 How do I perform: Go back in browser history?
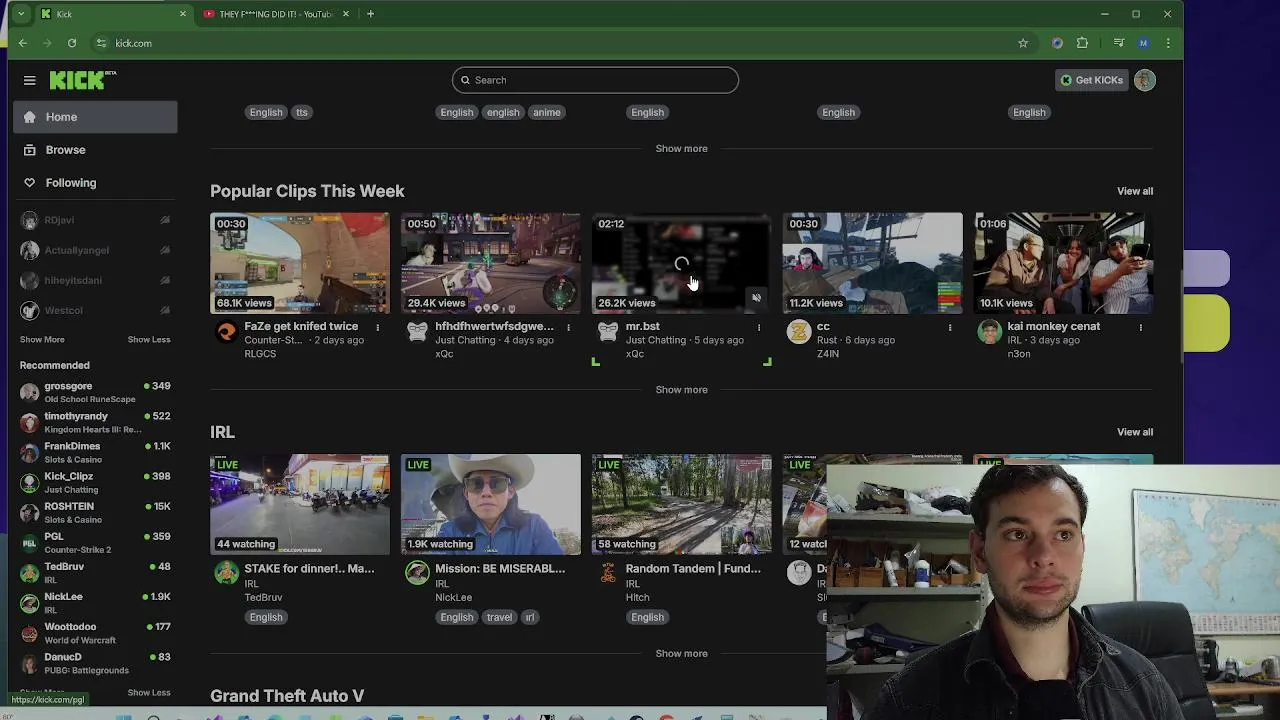click(x=22, y=43)
